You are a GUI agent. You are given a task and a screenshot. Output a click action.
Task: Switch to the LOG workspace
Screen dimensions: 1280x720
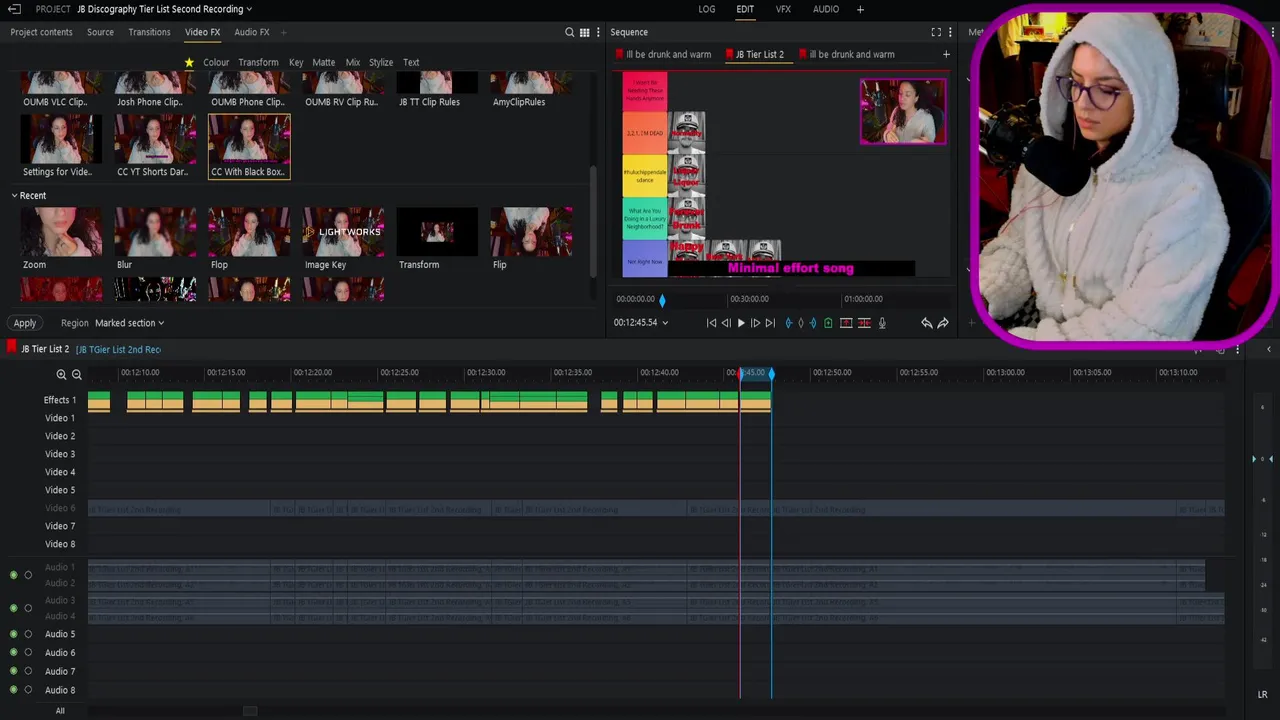[707, 9]
